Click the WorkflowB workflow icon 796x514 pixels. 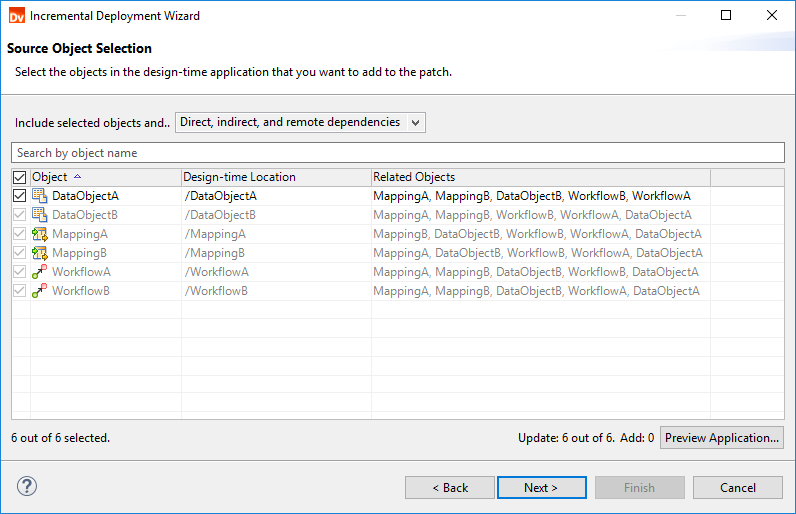click(40, 291)
